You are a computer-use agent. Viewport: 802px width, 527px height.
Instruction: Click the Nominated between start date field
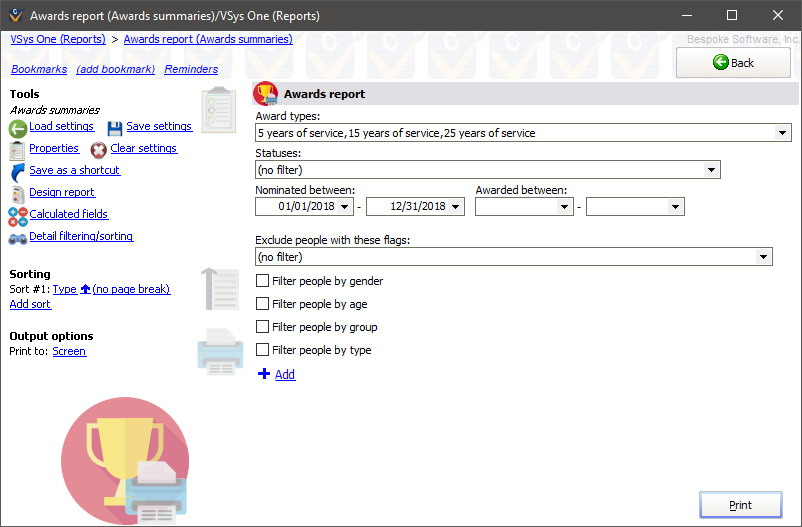tap(295, 207)
